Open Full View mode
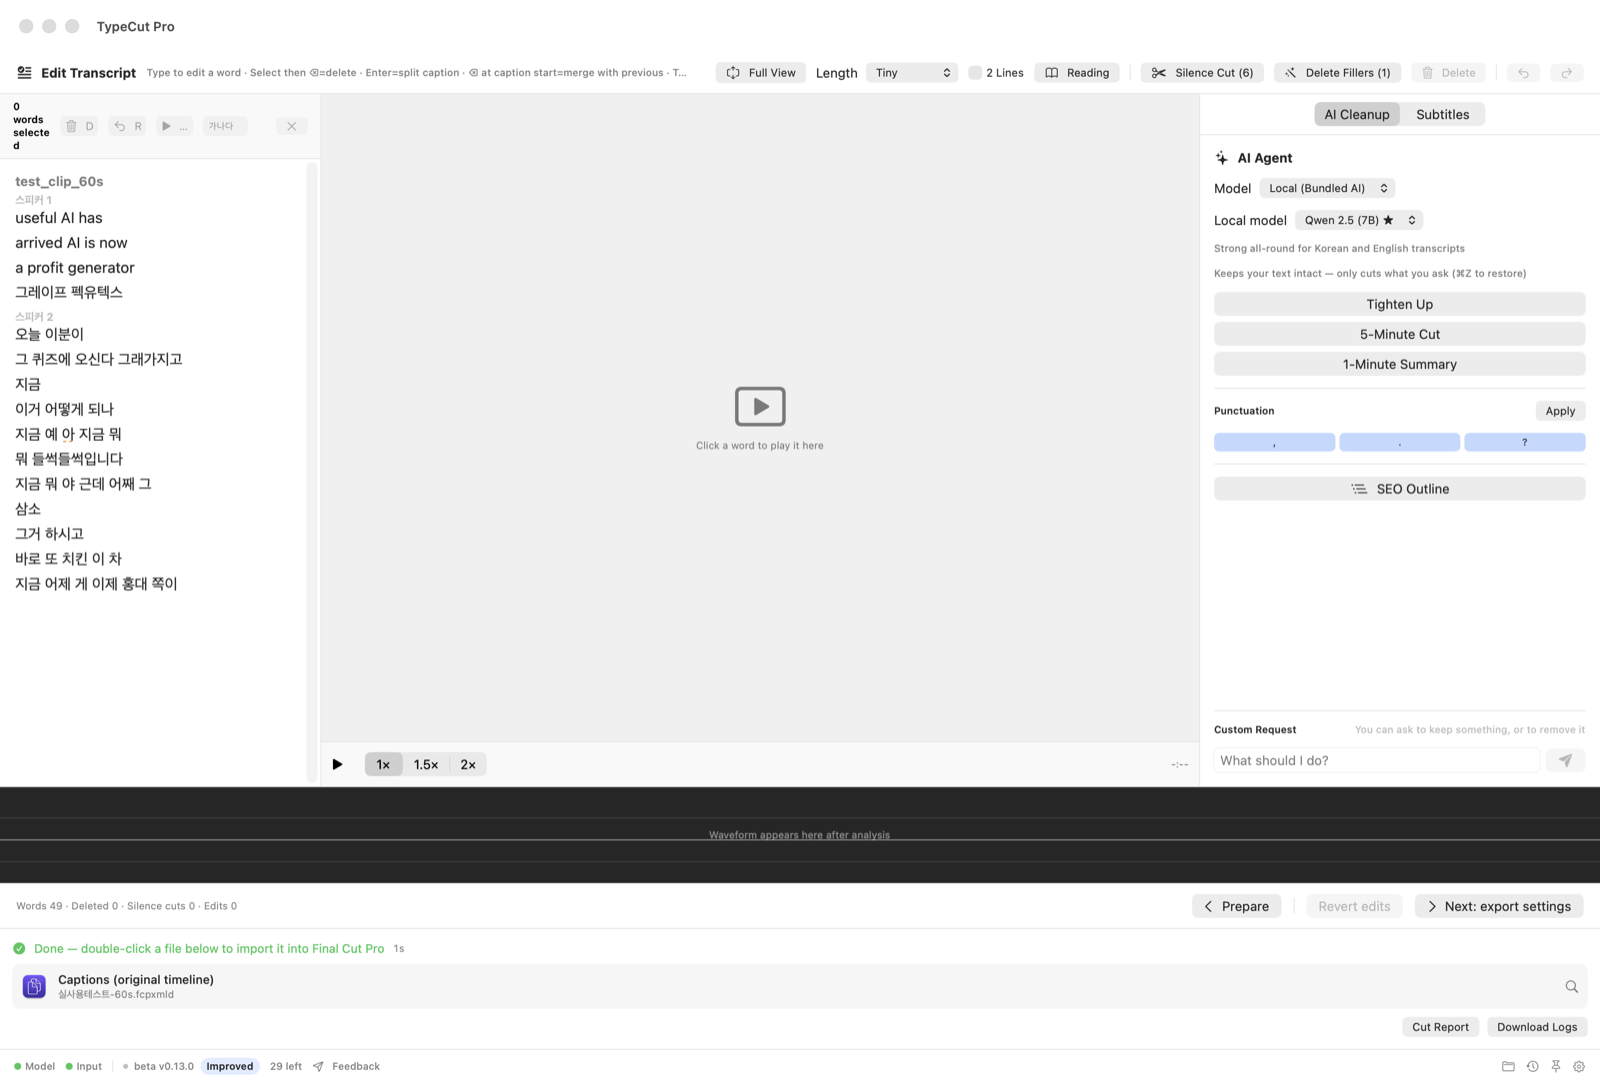This screenshot has height=1083, width=1600. 761,73
